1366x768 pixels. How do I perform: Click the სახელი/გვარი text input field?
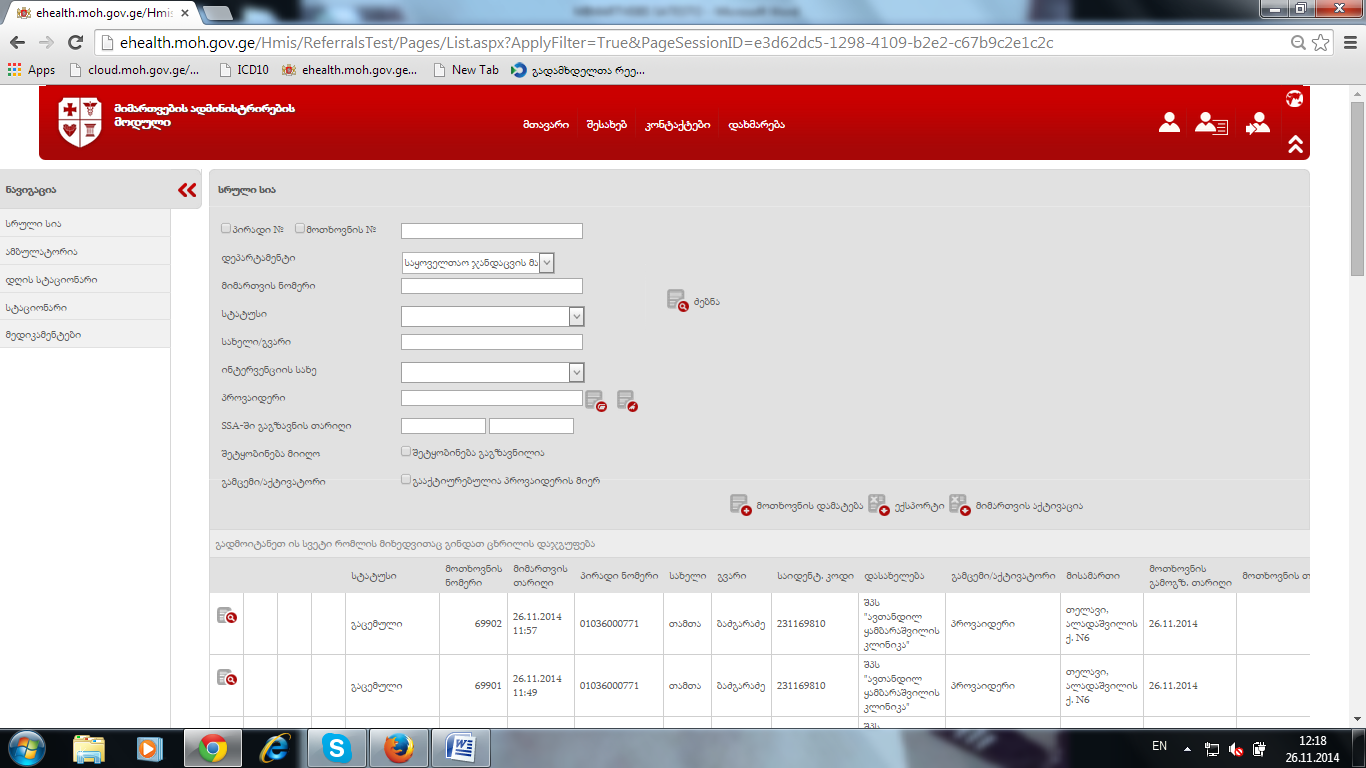[491, 342]
